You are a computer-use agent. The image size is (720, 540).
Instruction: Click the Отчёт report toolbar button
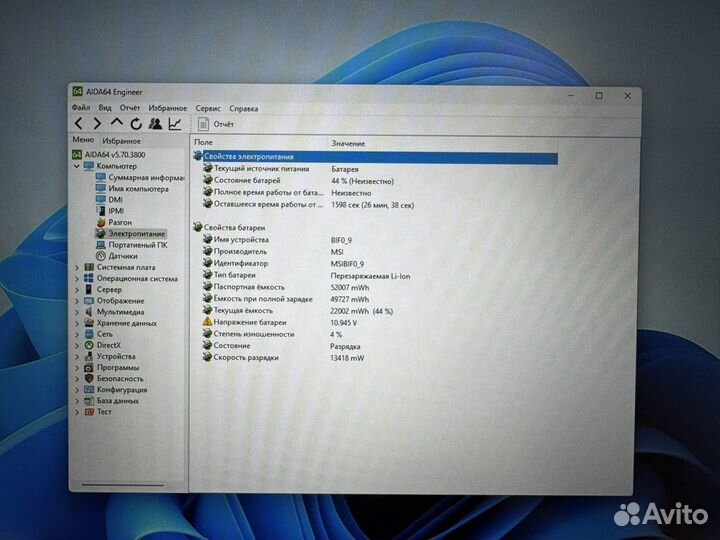pos(217,124)
